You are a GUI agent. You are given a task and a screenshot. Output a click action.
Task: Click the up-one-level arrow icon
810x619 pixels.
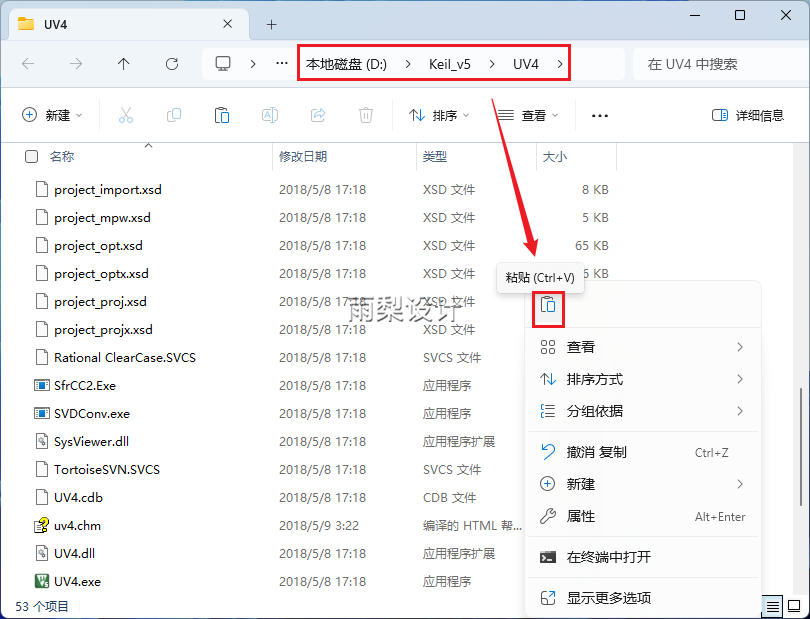[x=121, y=63]
